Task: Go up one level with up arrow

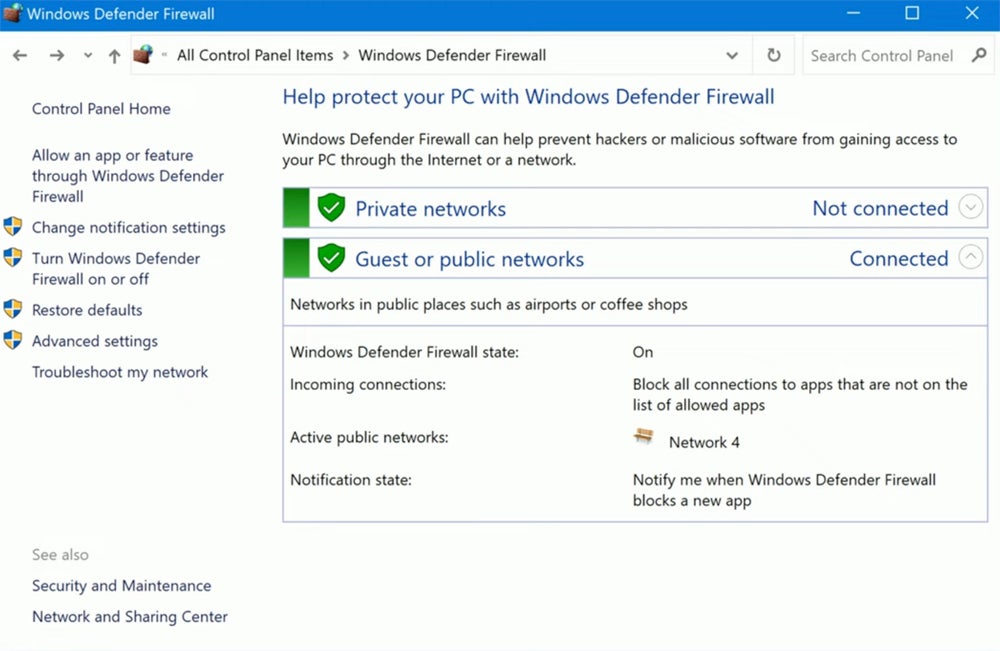Action: (x=114, y=56)
